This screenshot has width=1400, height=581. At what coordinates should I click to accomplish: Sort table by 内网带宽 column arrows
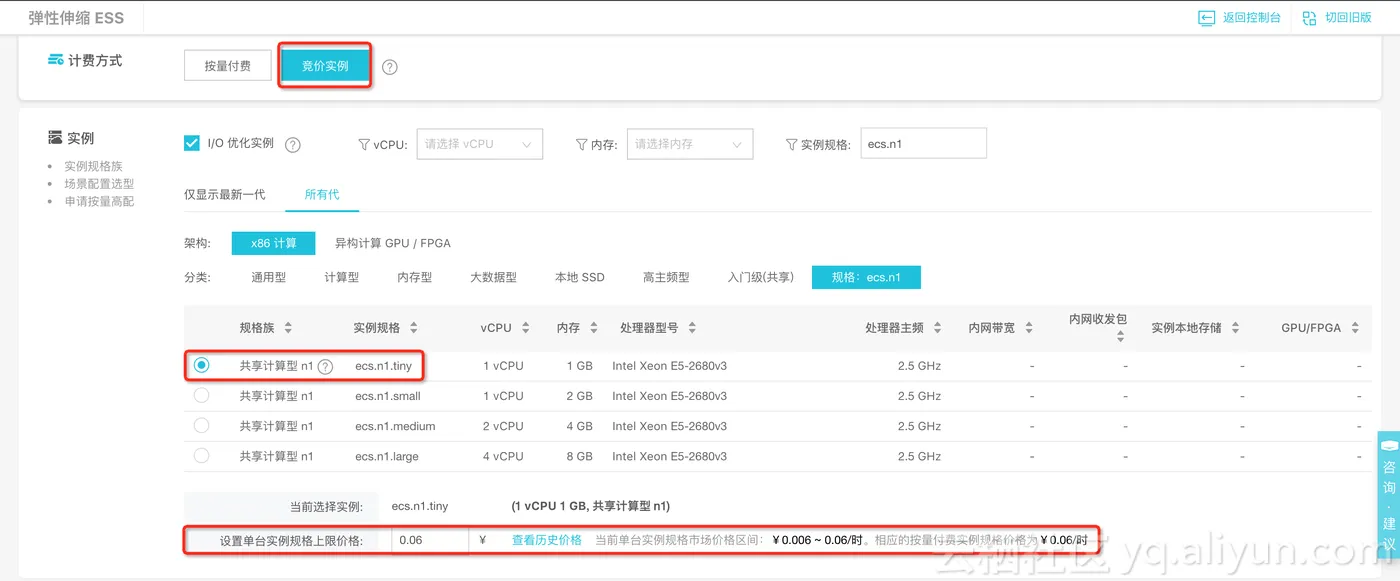pyautogui.click(x=1029, y=328)
